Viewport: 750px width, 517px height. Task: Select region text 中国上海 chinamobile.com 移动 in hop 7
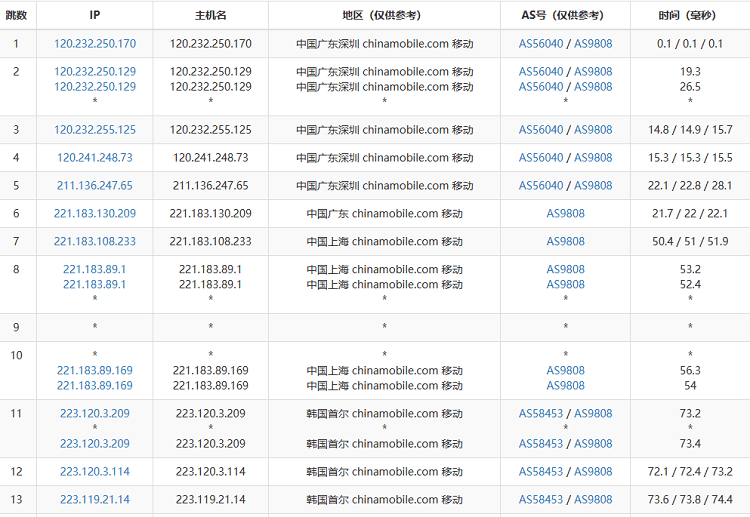coord(384,241)
